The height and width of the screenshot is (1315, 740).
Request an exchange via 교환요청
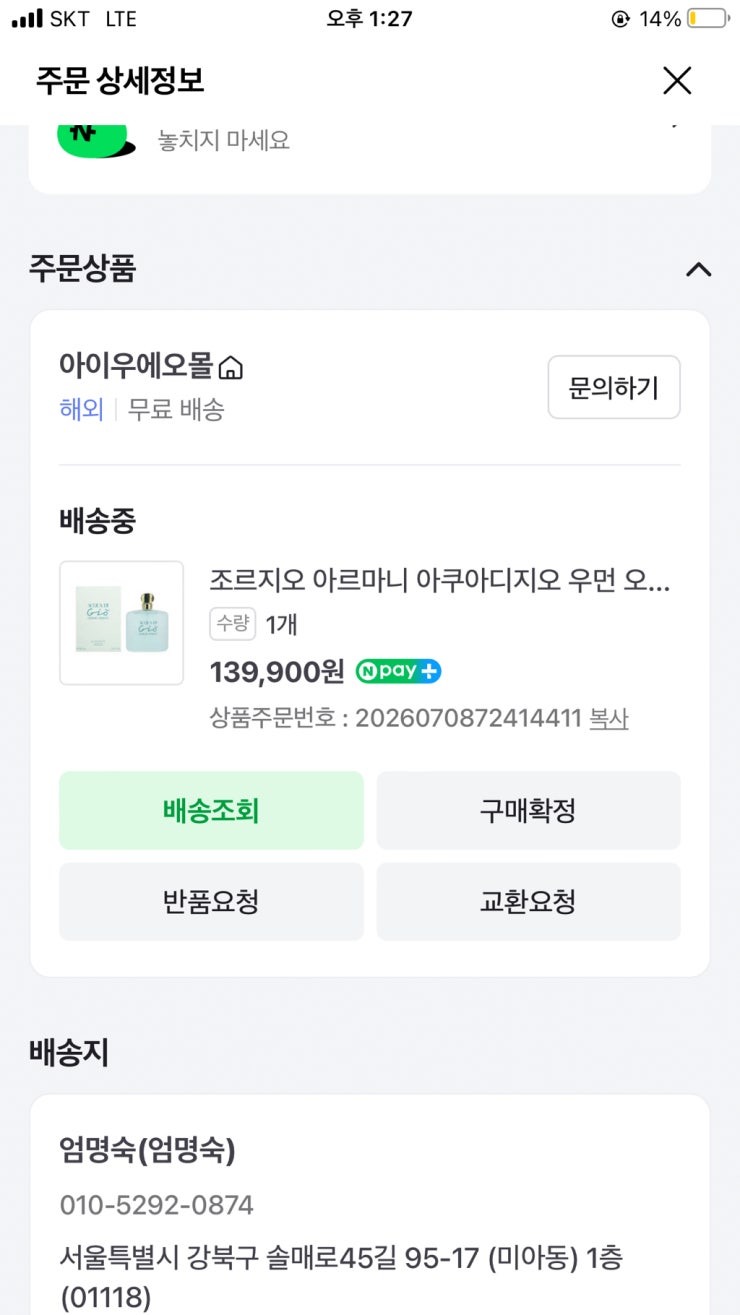pyautogui.click(x=528, y=902)
